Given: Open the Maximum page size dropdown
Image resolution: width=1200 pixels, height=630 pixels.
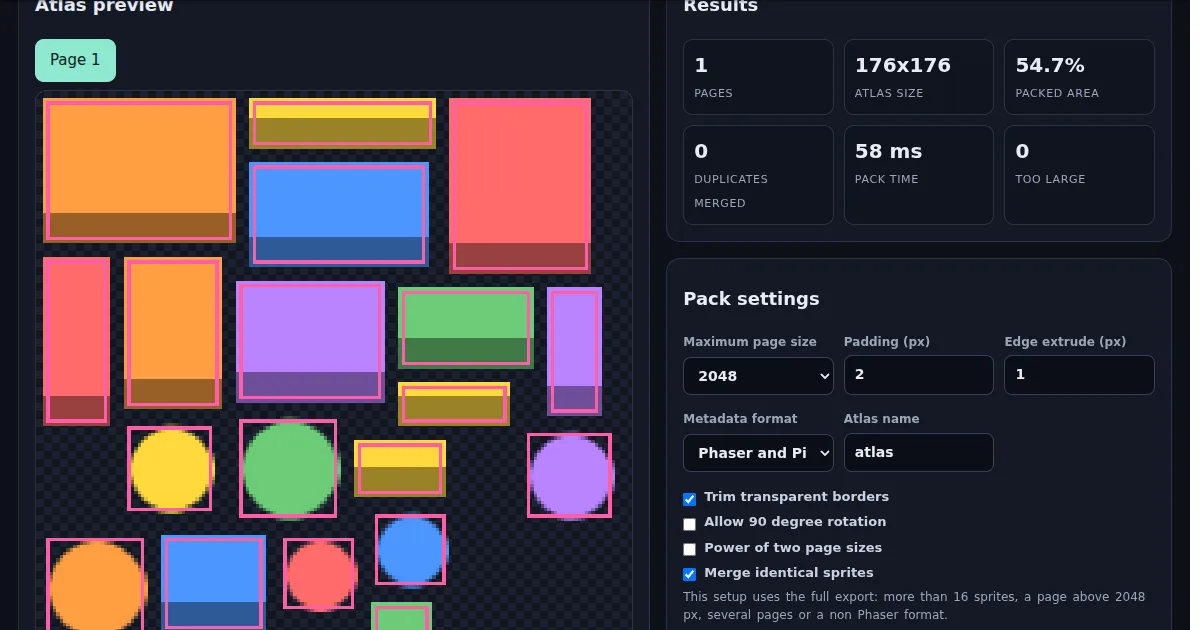Looking at the screenshot, I should (758, 376).
